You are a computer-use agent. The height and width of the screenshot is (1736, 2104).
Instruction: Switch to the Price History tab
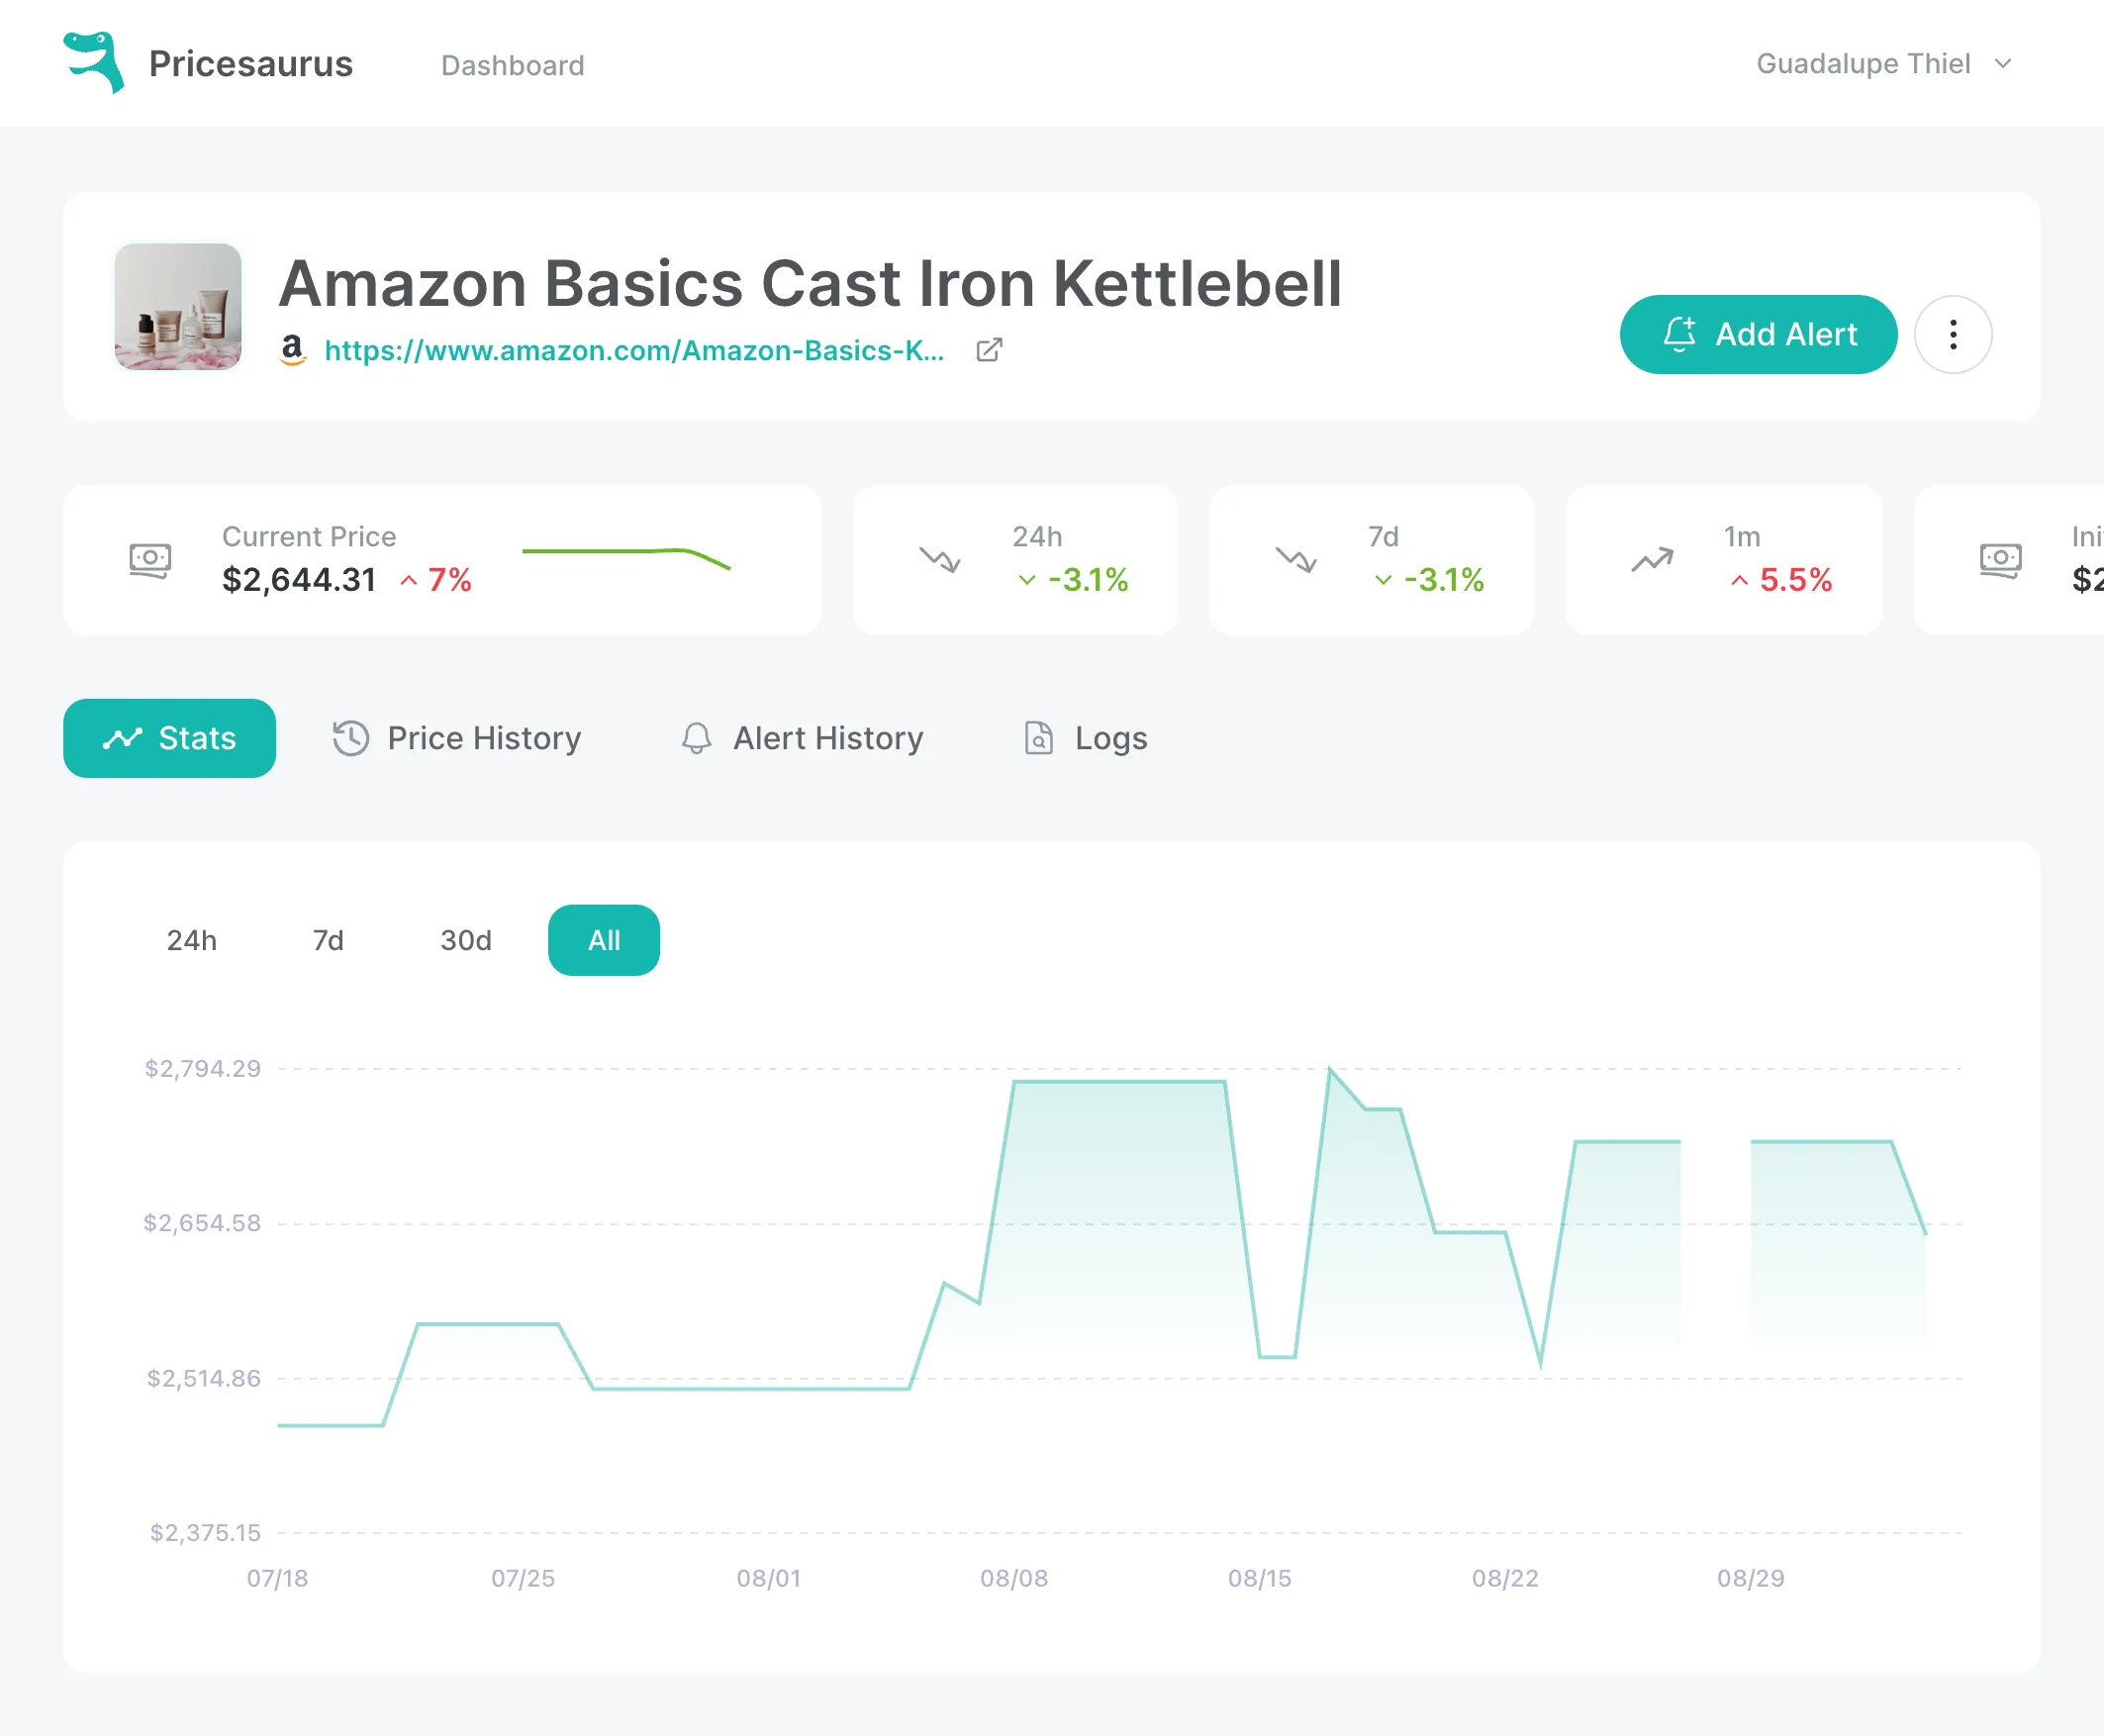click(x=484, y=738)
